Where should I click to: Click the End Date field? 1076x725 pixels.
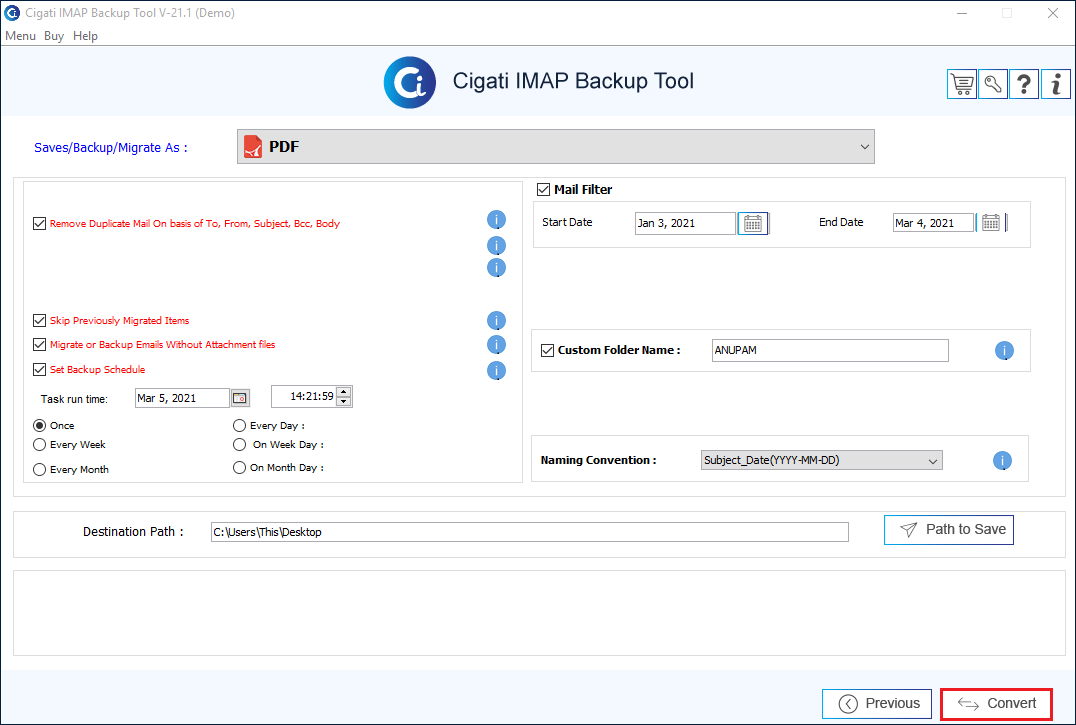click(x=933, y=223)
